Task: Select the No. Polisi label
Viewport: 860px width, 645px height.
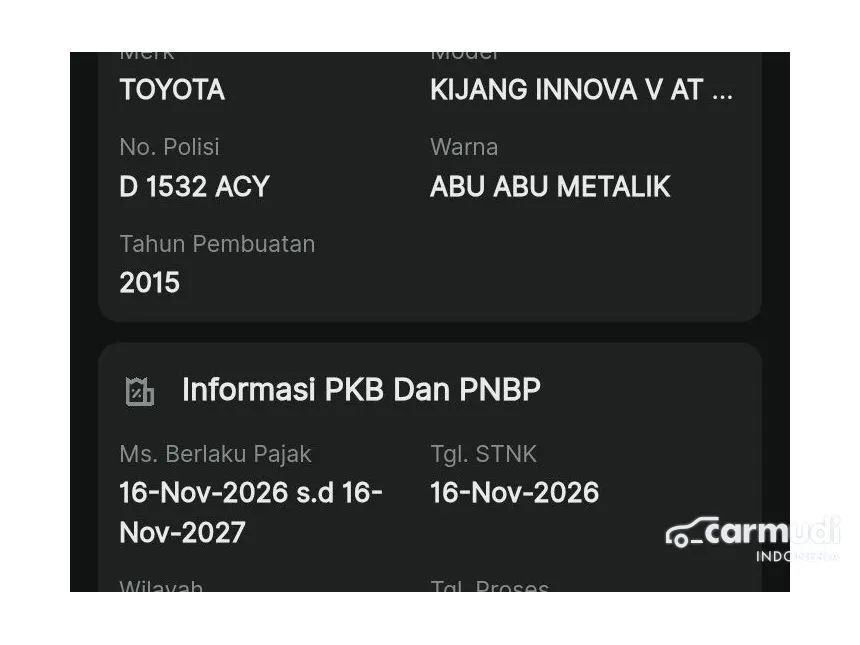Action: pyautogui.click(x=169, y=147)
